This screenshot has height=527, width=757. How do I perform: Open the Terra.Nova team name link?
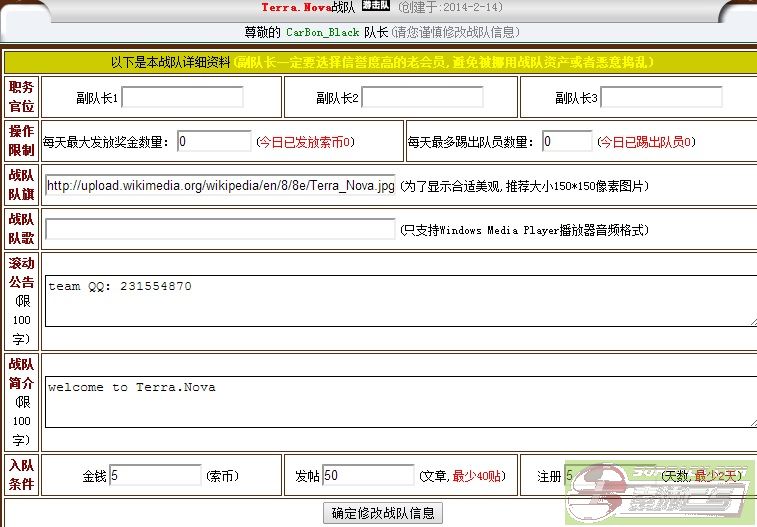click(296, 7)
